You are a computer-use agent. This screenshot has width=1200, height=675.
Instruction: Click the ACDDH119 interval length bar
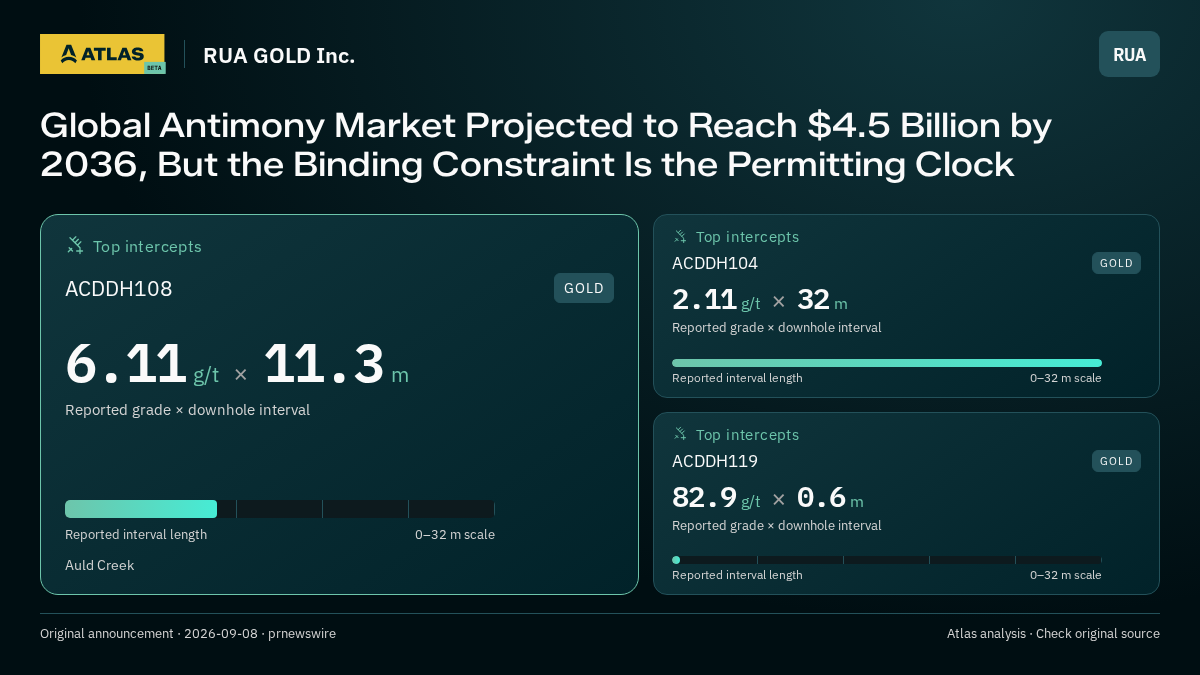(887, 560)
